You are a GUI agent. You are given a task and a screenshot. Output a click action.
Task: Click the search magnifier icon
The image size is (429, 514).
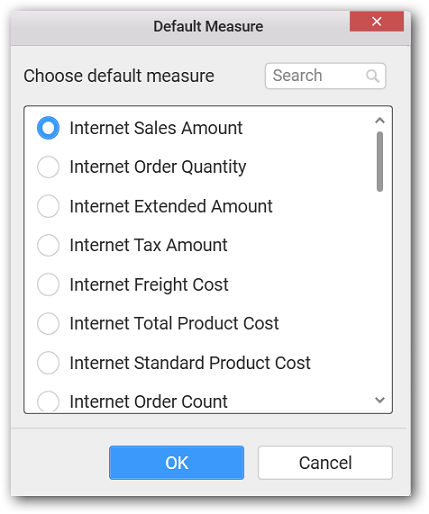click(372, 76)
